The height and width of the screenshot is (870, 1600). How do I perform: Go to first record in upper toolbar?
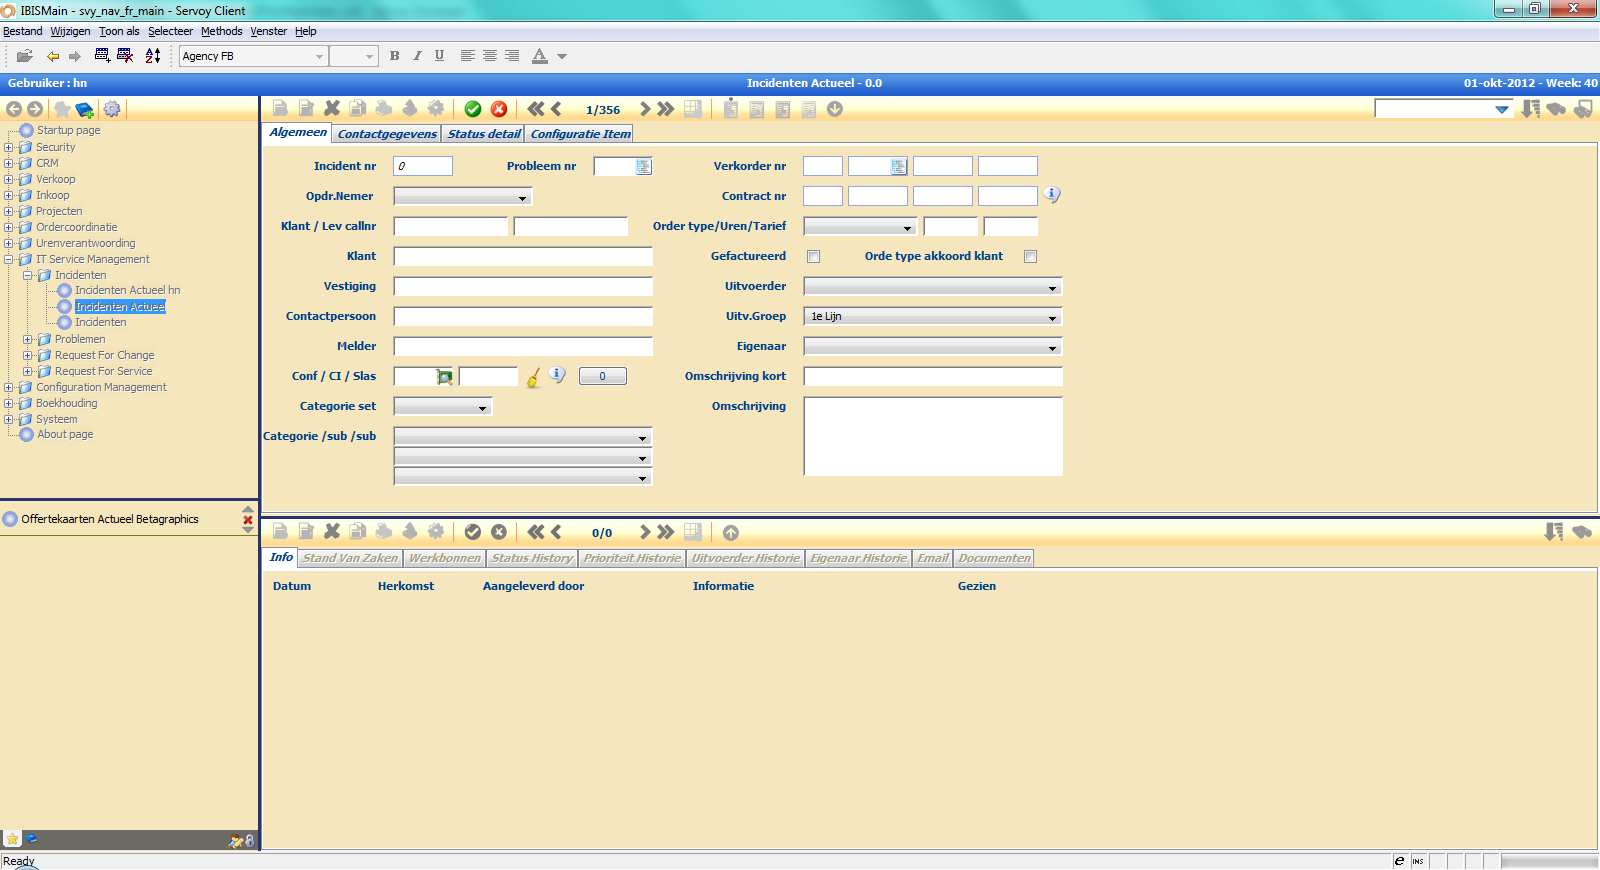tap(536, 109)
